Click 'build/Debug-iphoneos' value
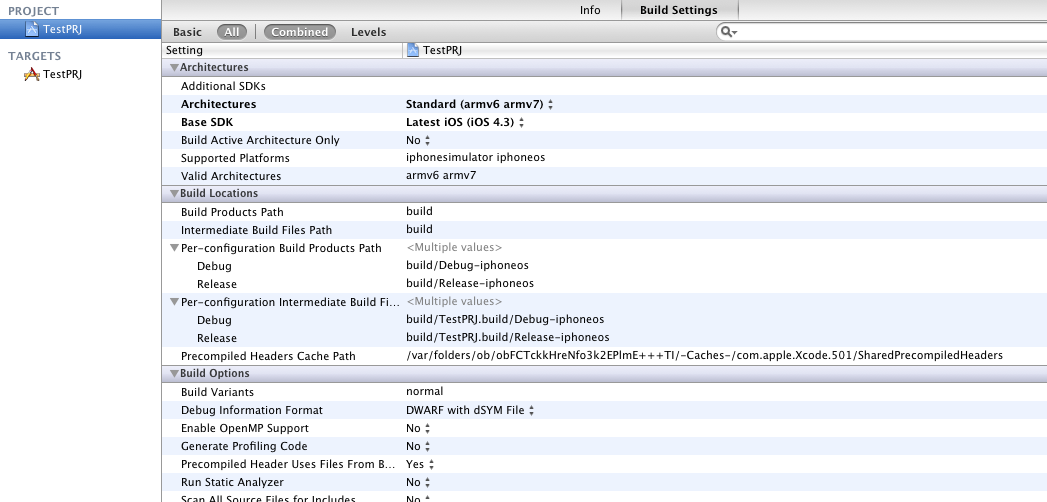 (467, 266)
